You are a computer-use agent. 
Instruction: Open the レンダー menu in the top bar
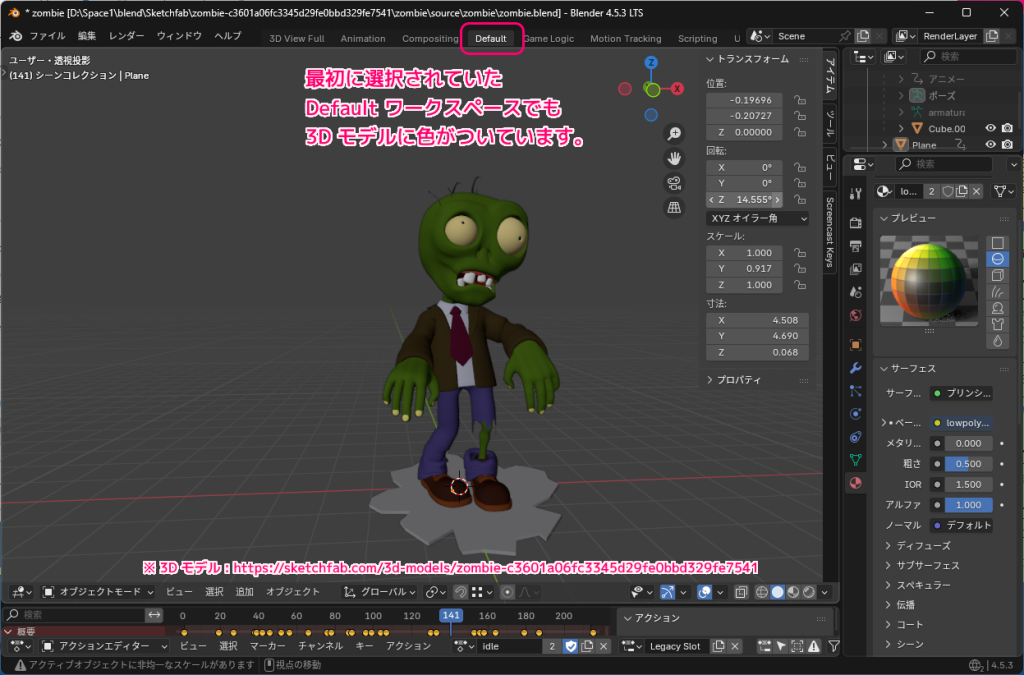(129, 34)
